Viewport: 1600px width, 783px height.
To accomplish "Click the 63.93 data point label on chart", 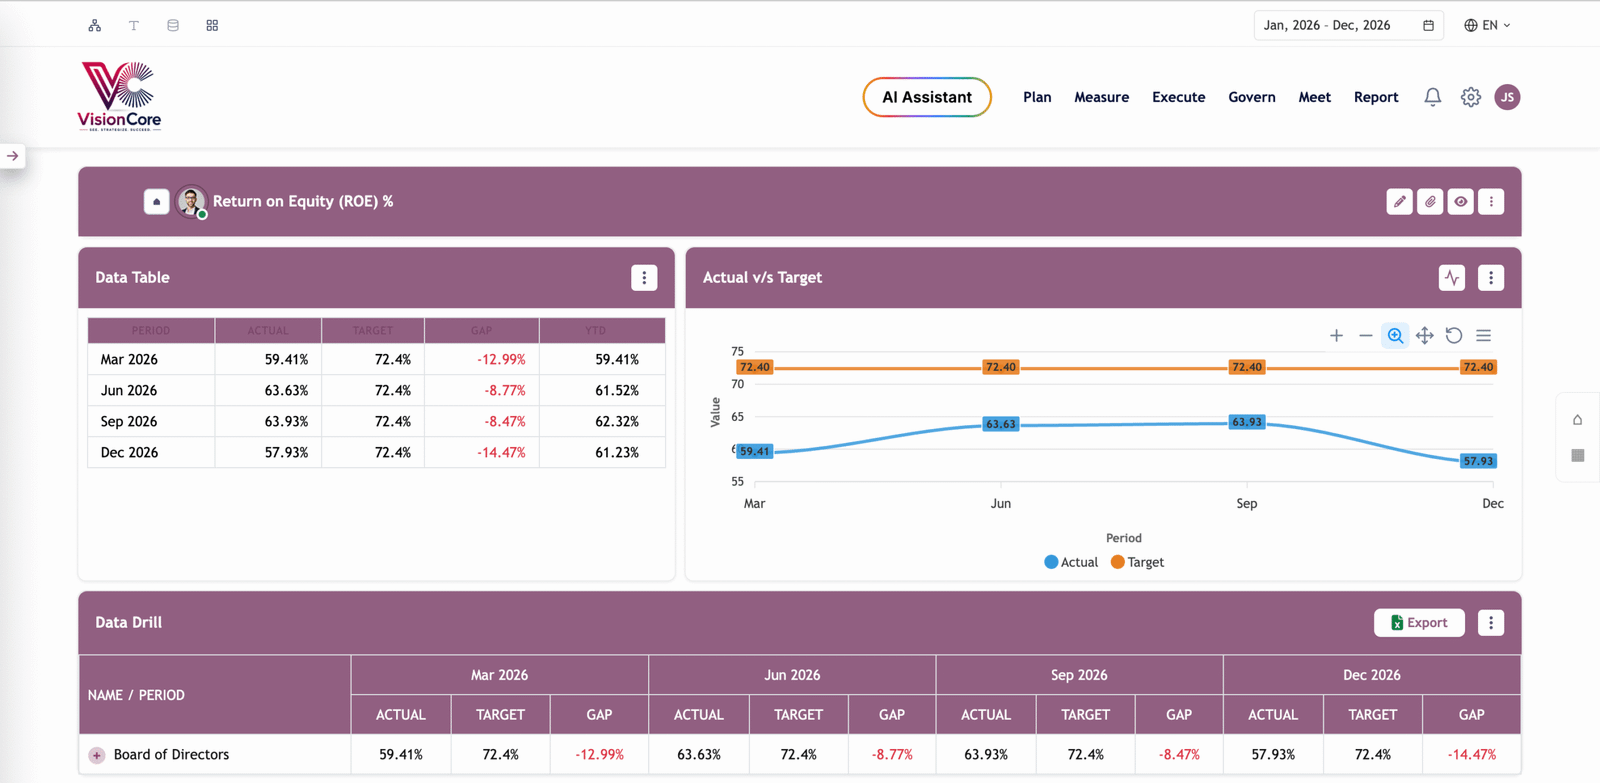I will [x=1247, y=422].
